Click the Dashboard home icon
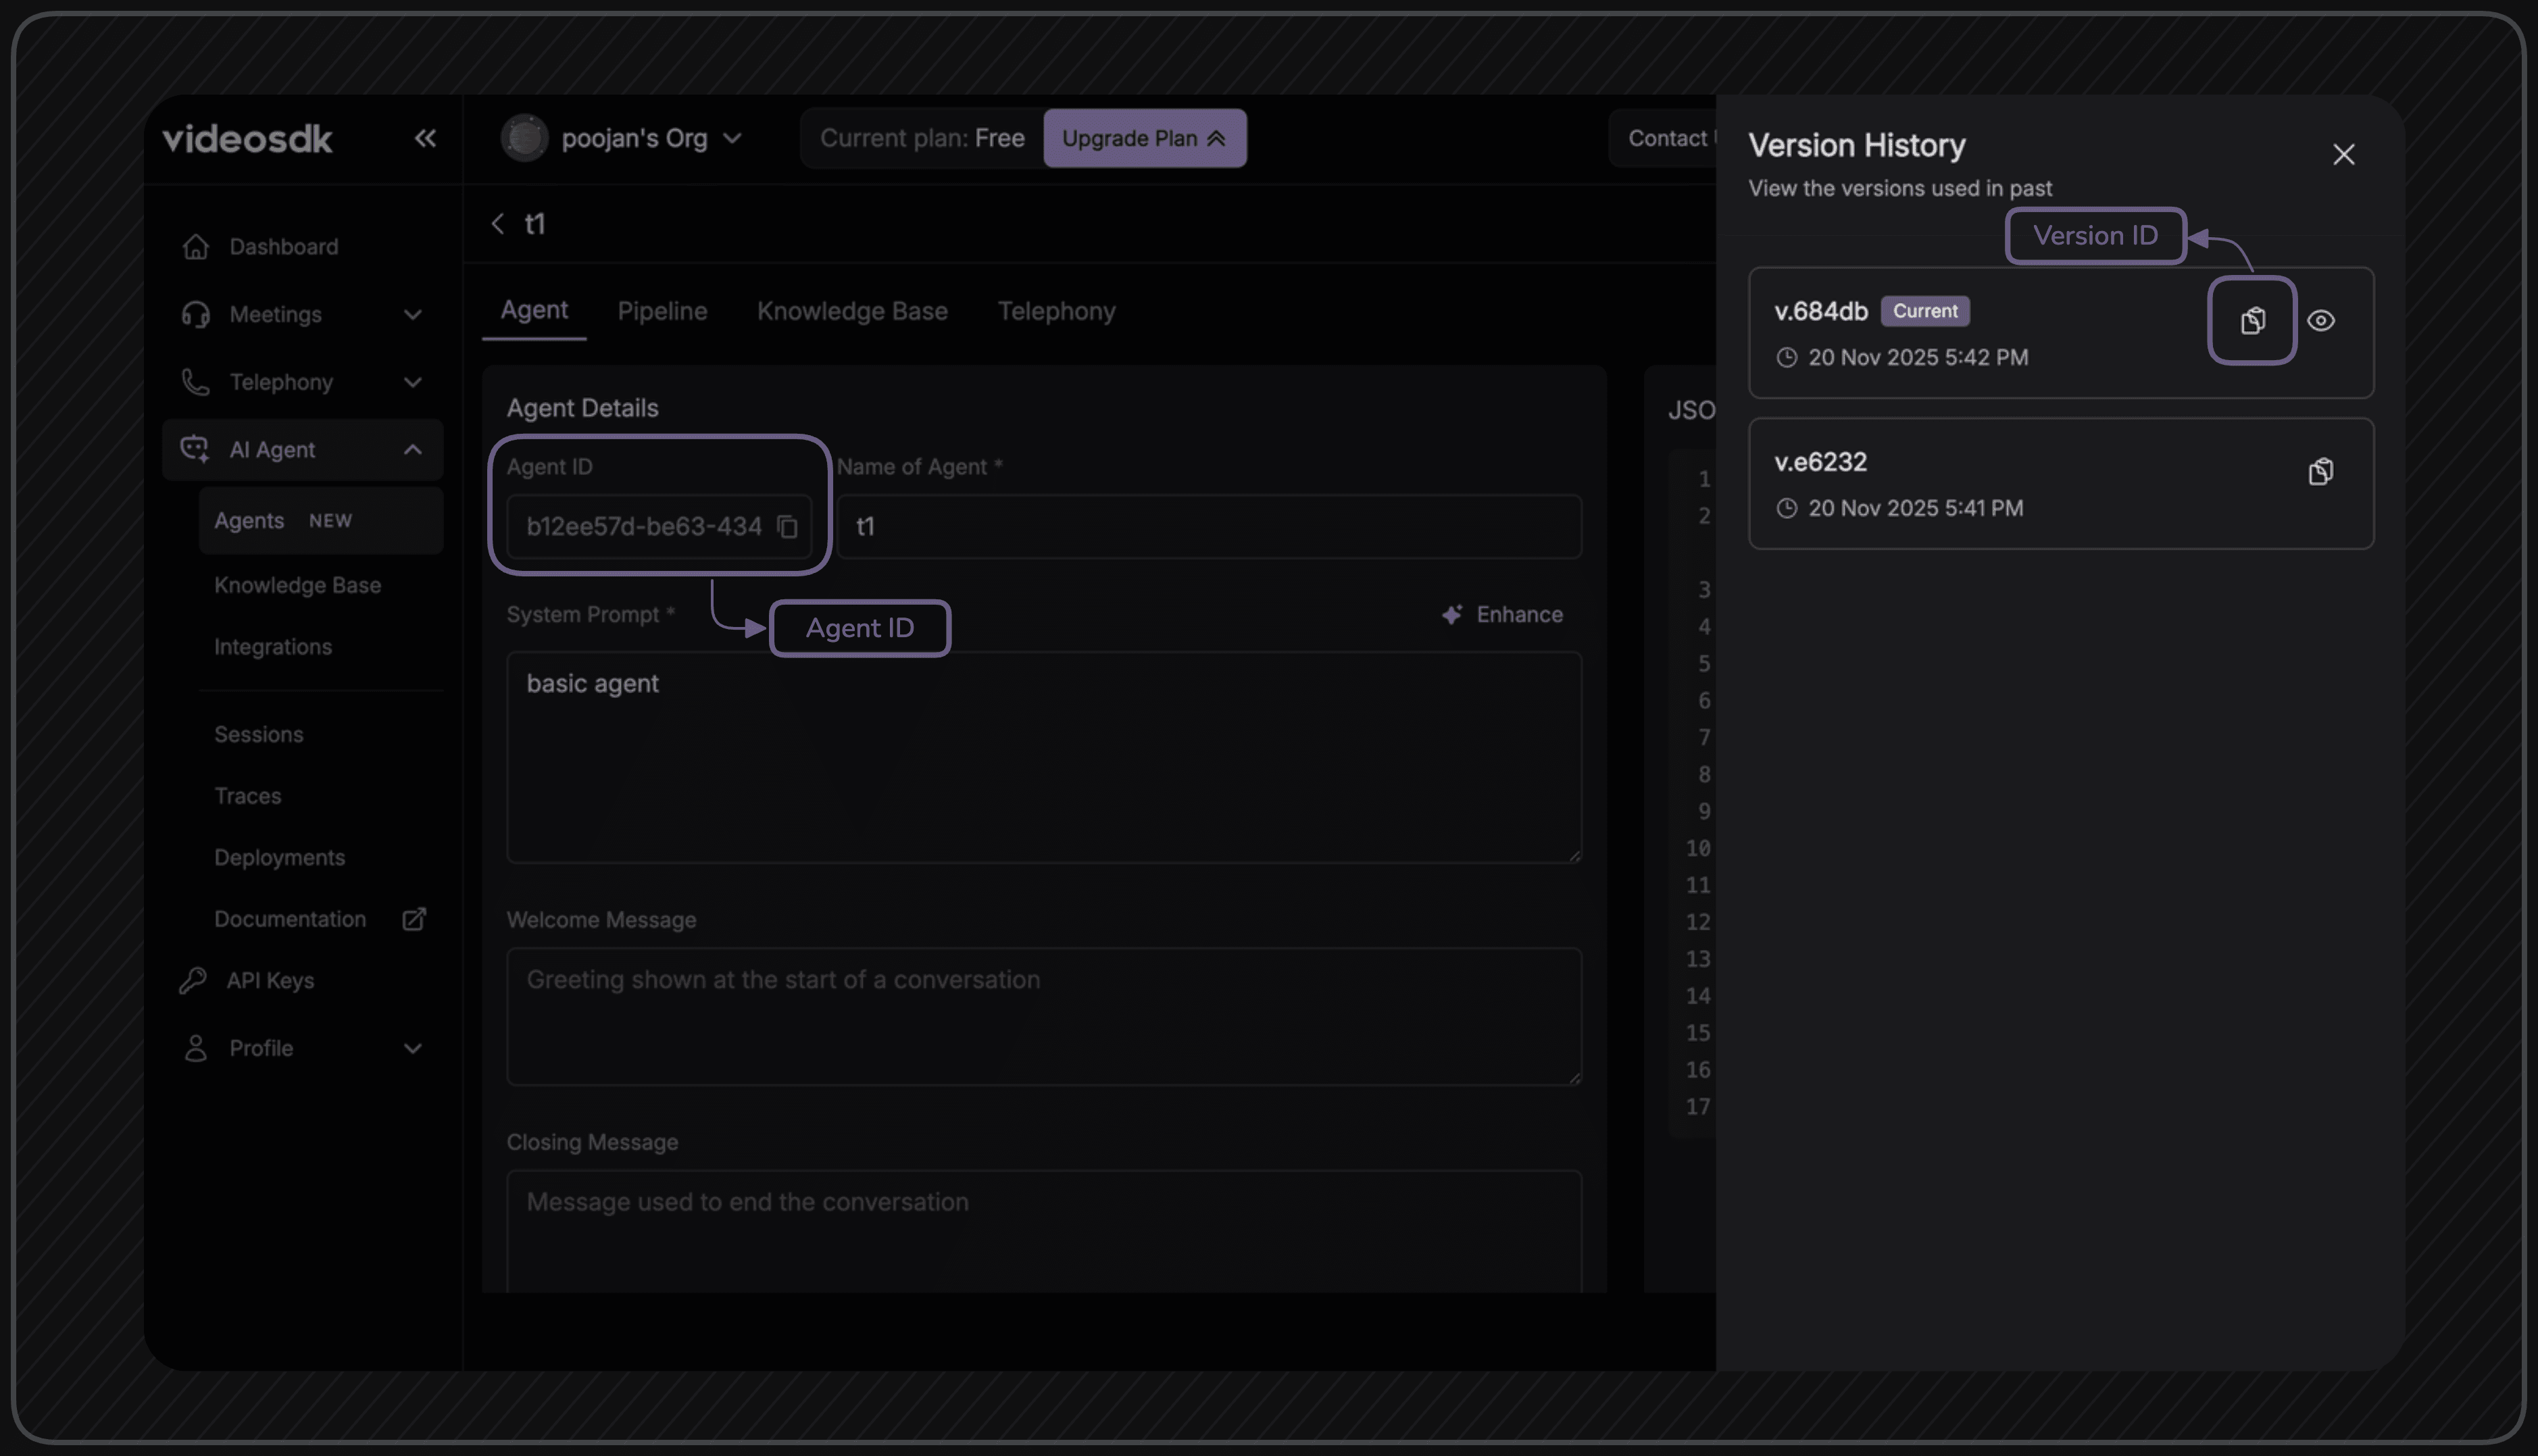Image resolution: width=2538 pixels, height=1456 pixels. 196,246
